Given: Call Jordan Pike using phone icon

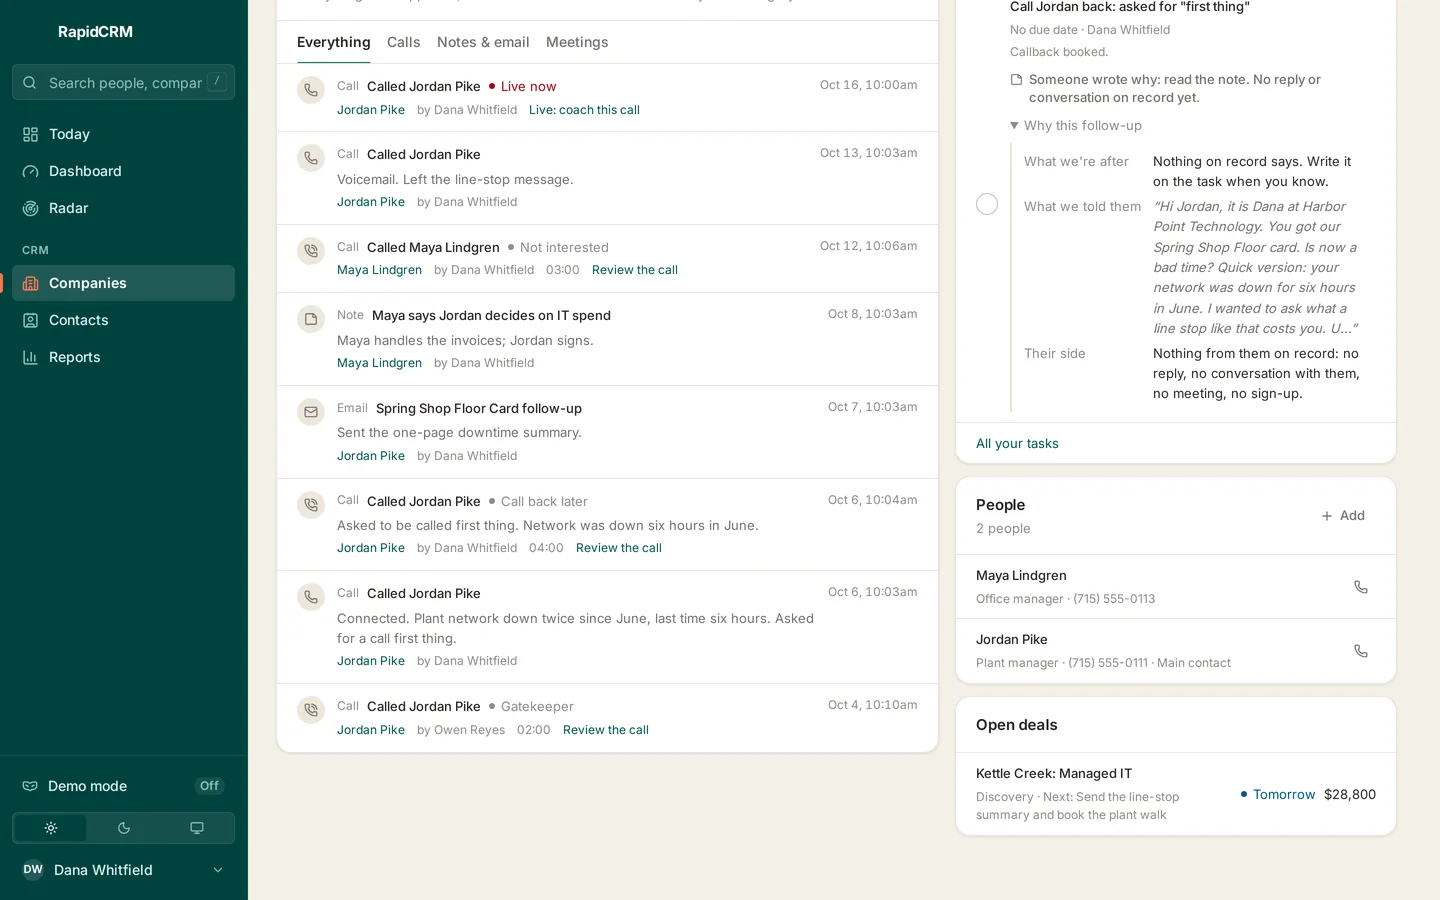Looking at the screenshot, I should pos(1361,651).
